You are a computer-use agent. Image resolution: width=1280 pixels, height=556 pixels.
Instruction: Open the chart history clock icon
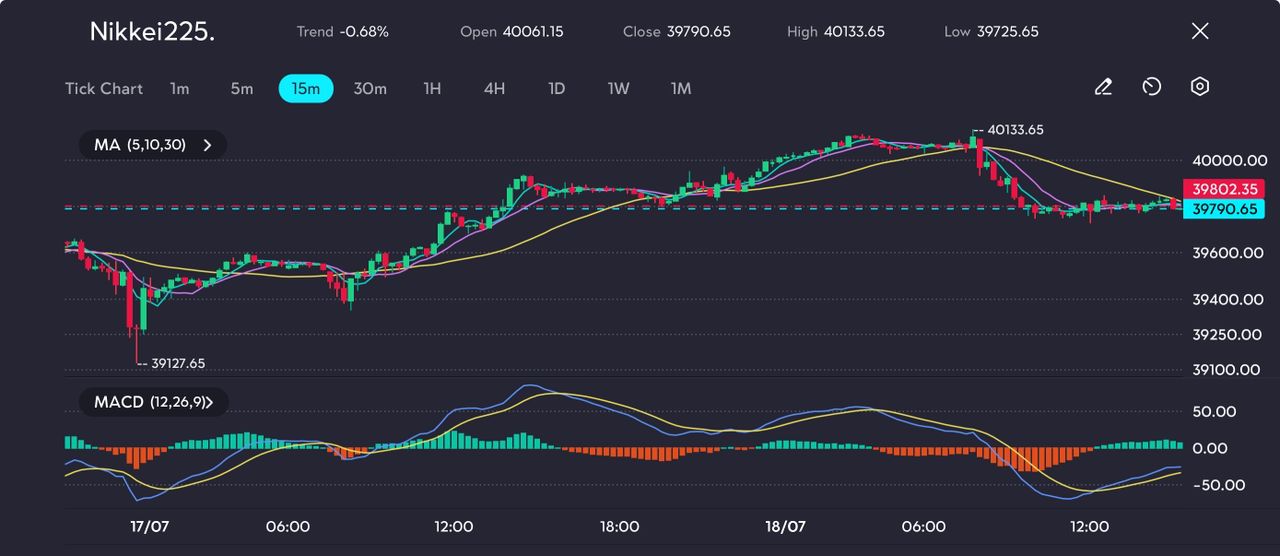pyautogui.click(x=1151, y=88)
